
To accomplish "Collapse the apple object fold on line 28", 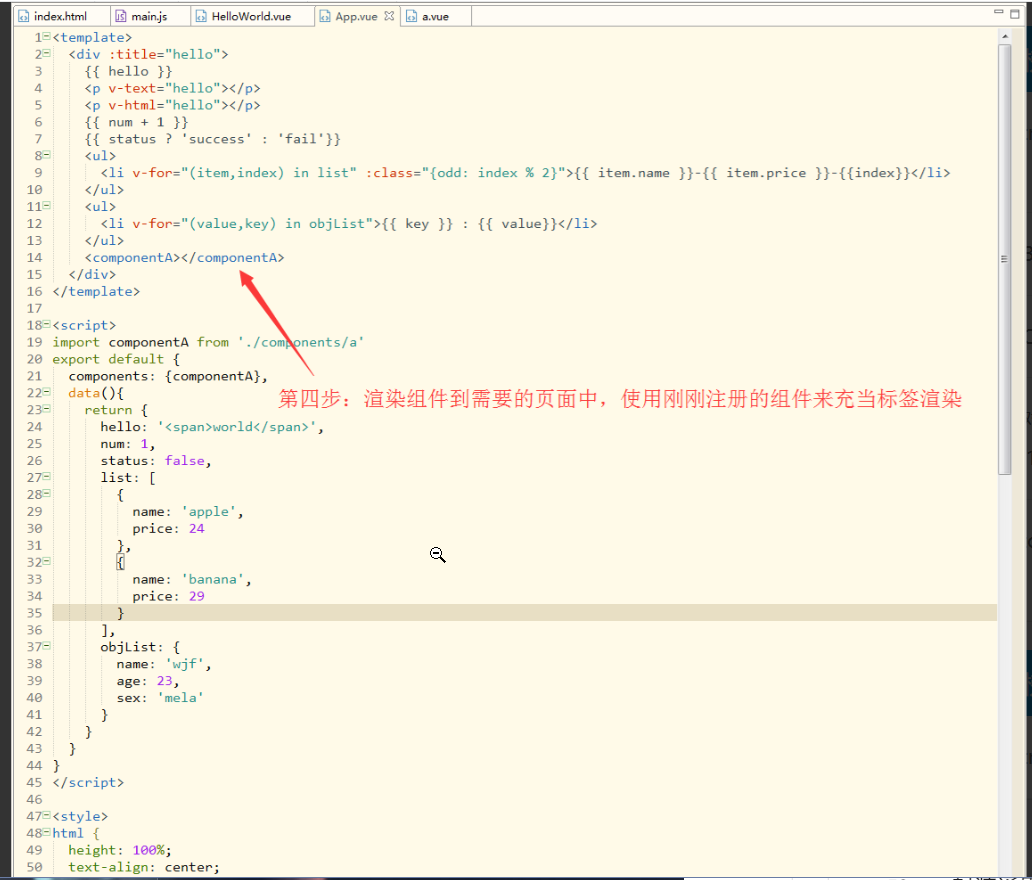I will tap(47, 494).
